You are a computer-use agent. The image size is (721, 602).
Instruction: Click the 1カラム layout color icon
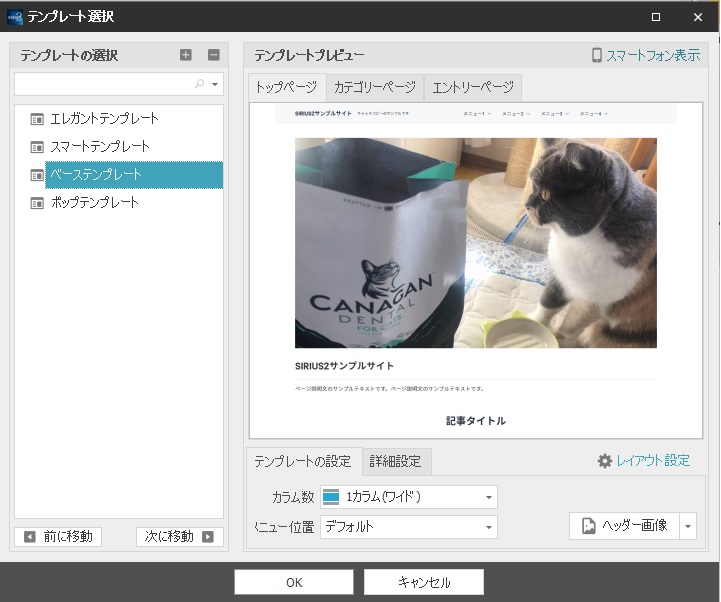pos(331,497)
